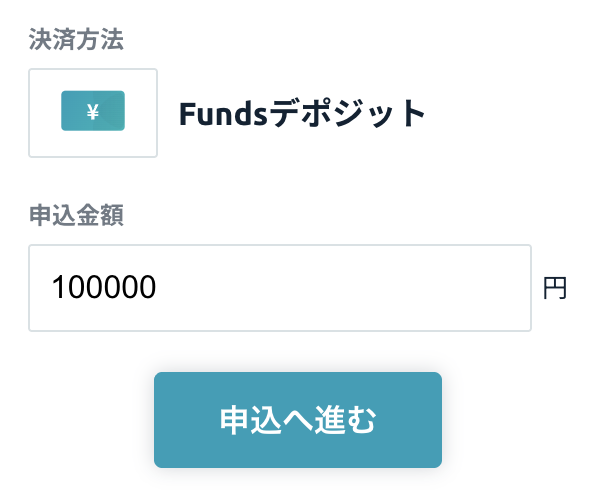Image resolution: width=604 pixels, height=500 pixels.
Task: Select the bordered payment method thumbnail
Action: (x=93, y=113)
